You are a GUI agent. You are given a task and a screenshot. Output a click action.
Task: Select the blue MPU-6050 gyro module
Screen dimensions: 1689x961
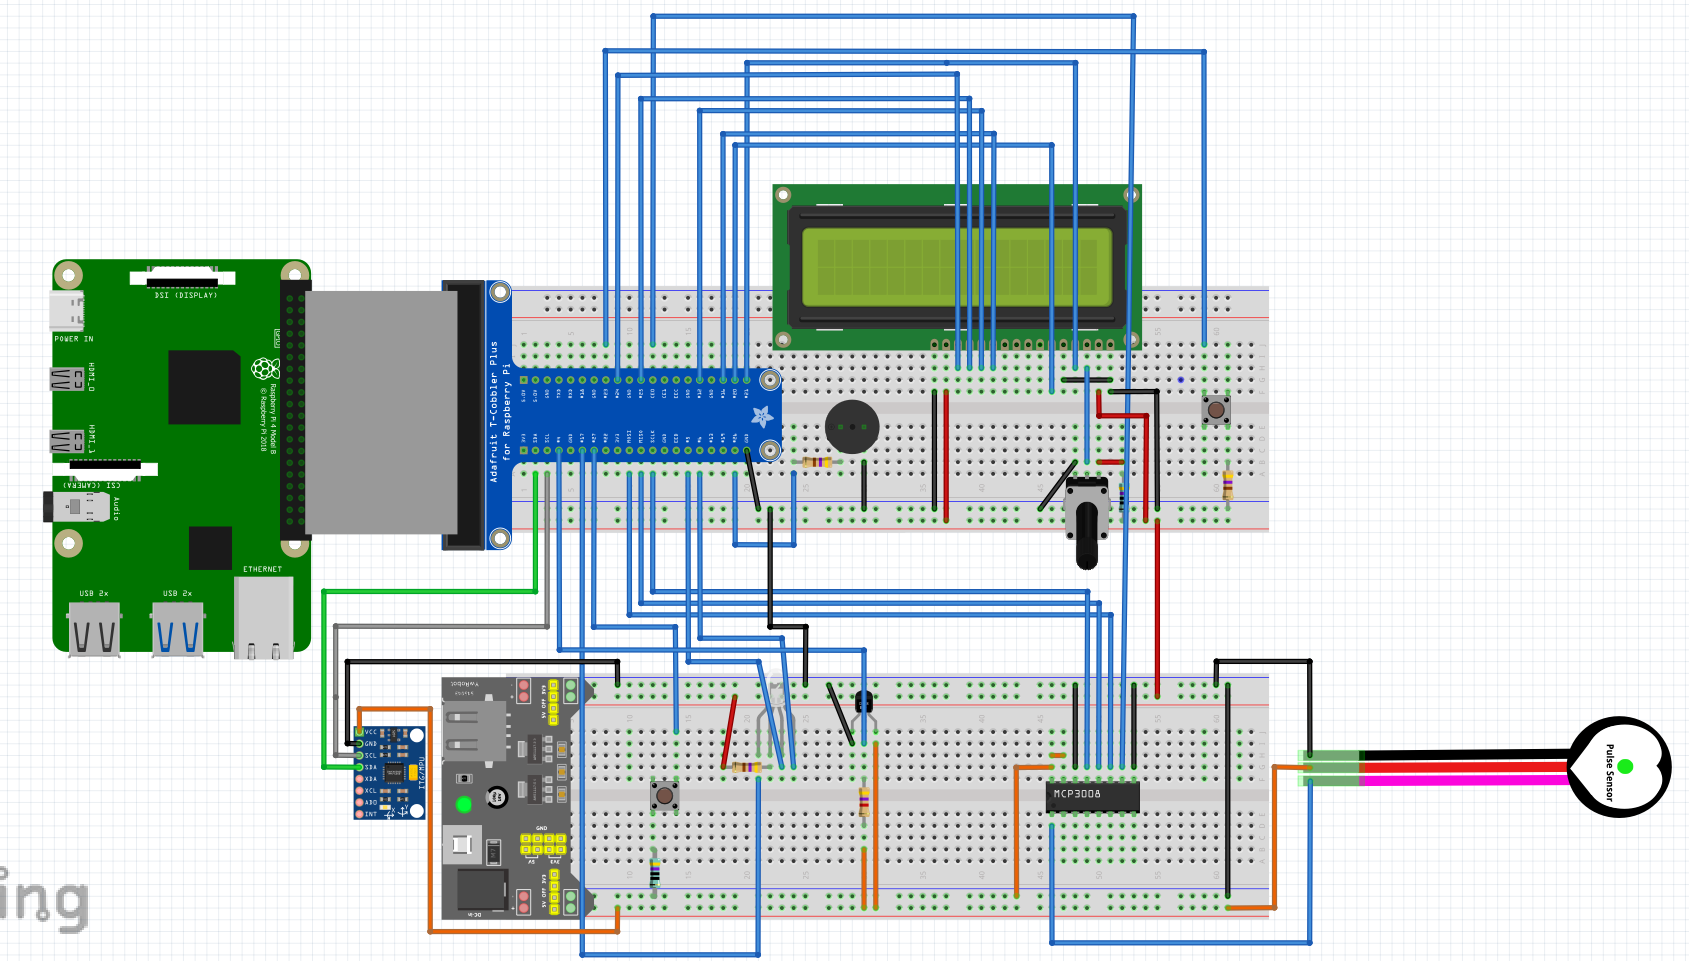click(x=390, y=773)
